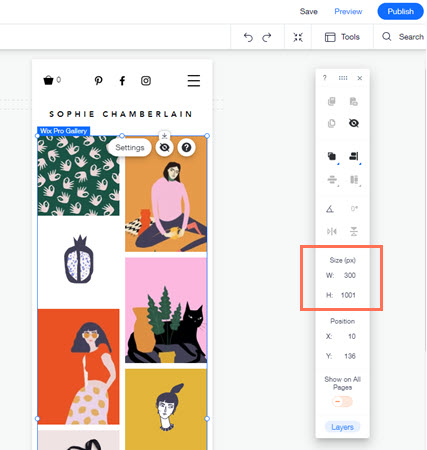Click the Publish button

click(x=400, y=11)
